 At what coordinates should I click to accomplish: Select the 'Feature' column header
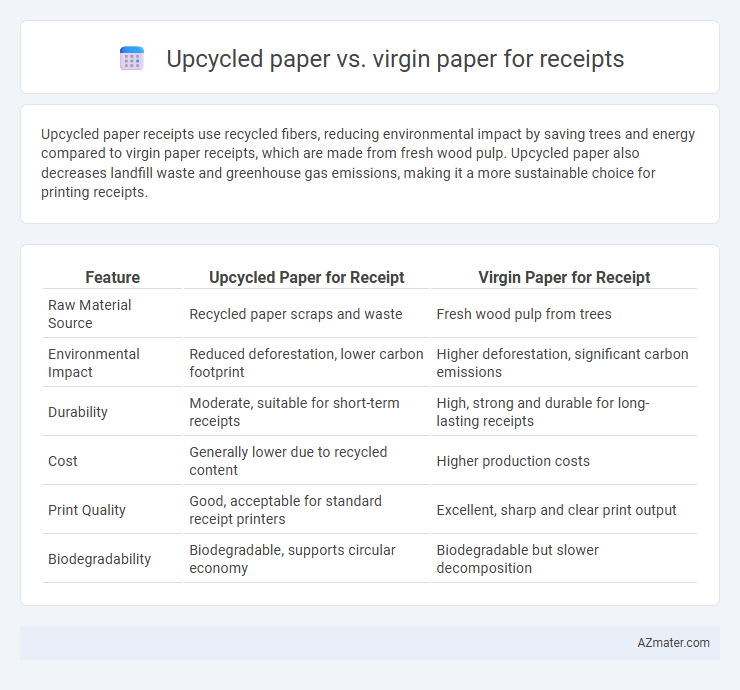pyautogui.click(x=112, y=278)
